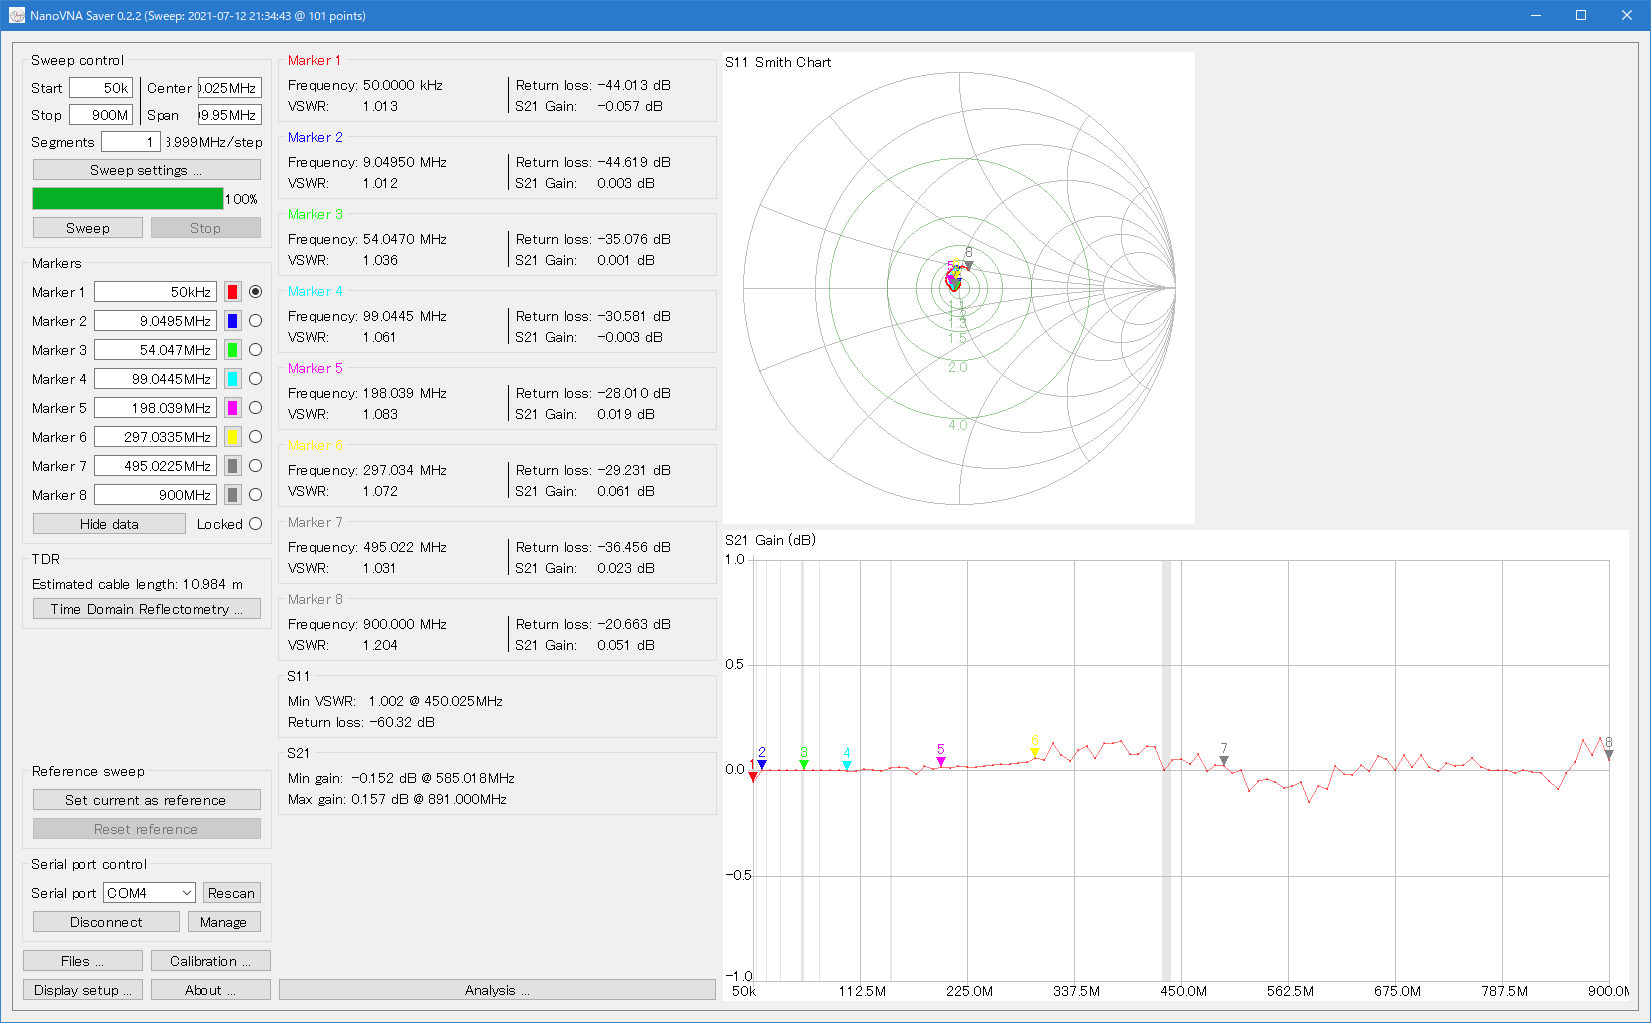
Task: Click the Center frequency field
Action: click(x=230, y=88)
